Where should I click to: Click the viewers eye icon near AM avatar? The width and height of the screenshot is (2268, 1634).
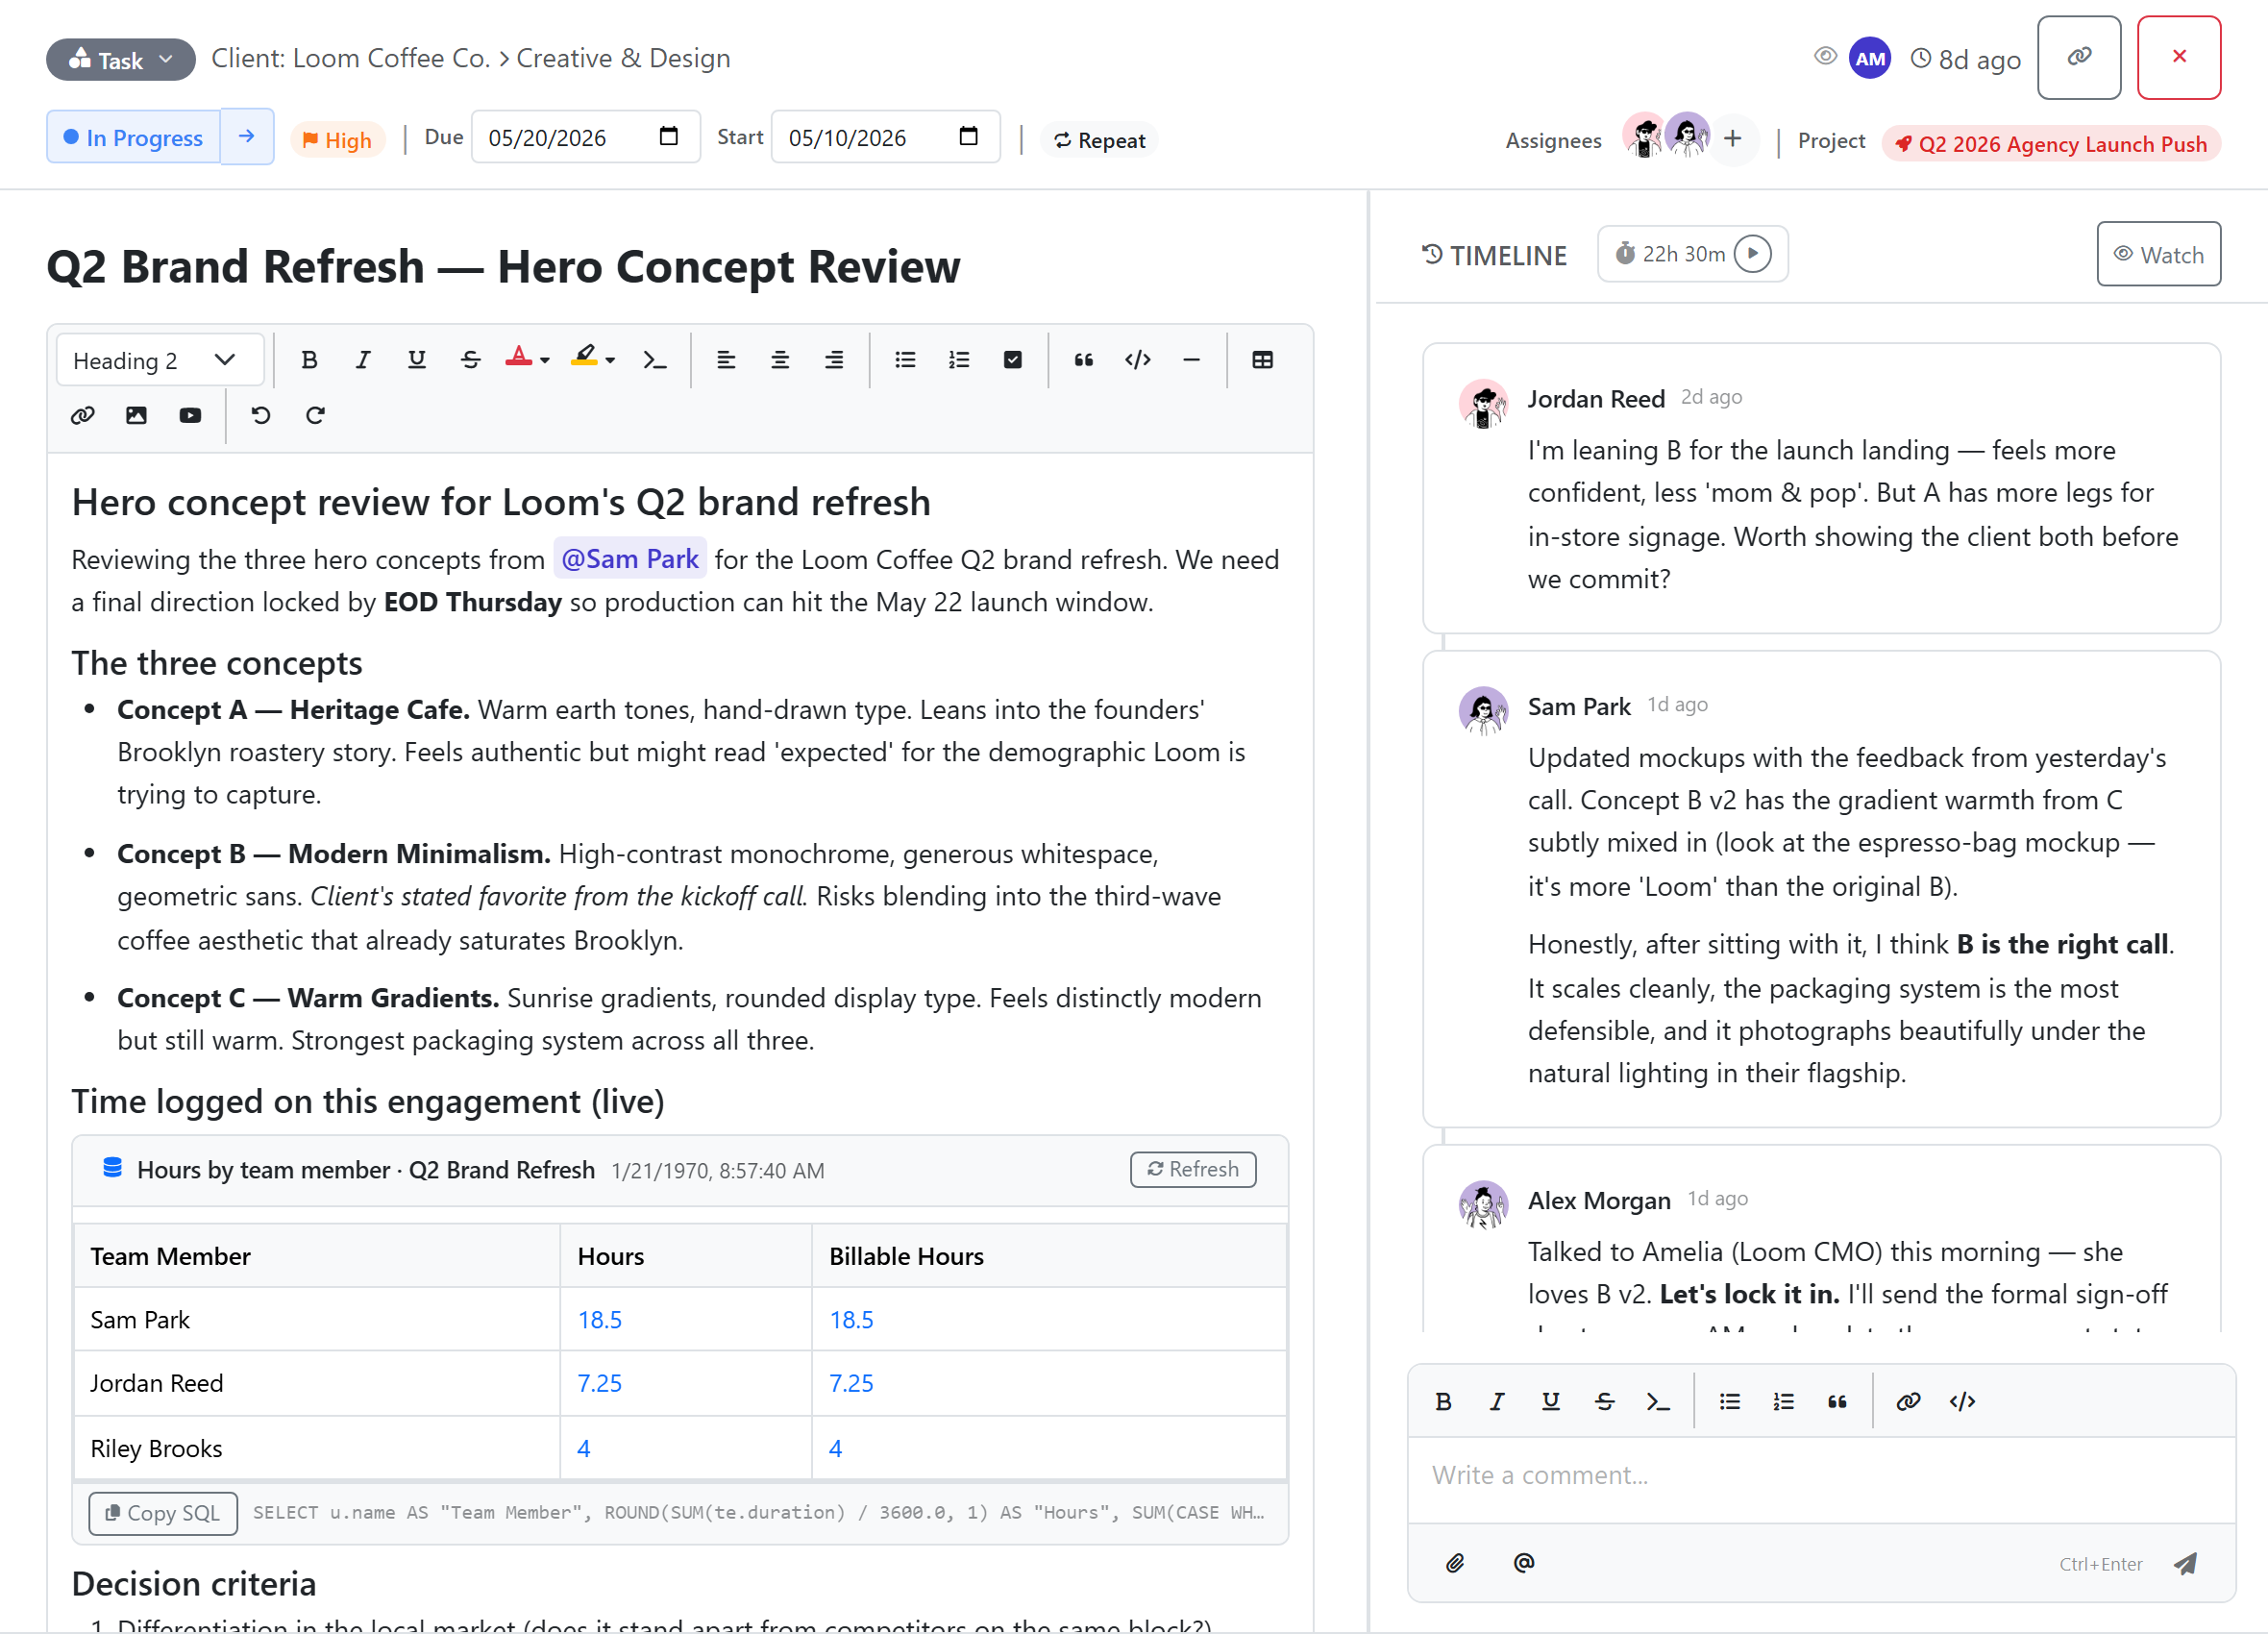pos(1825,56)
